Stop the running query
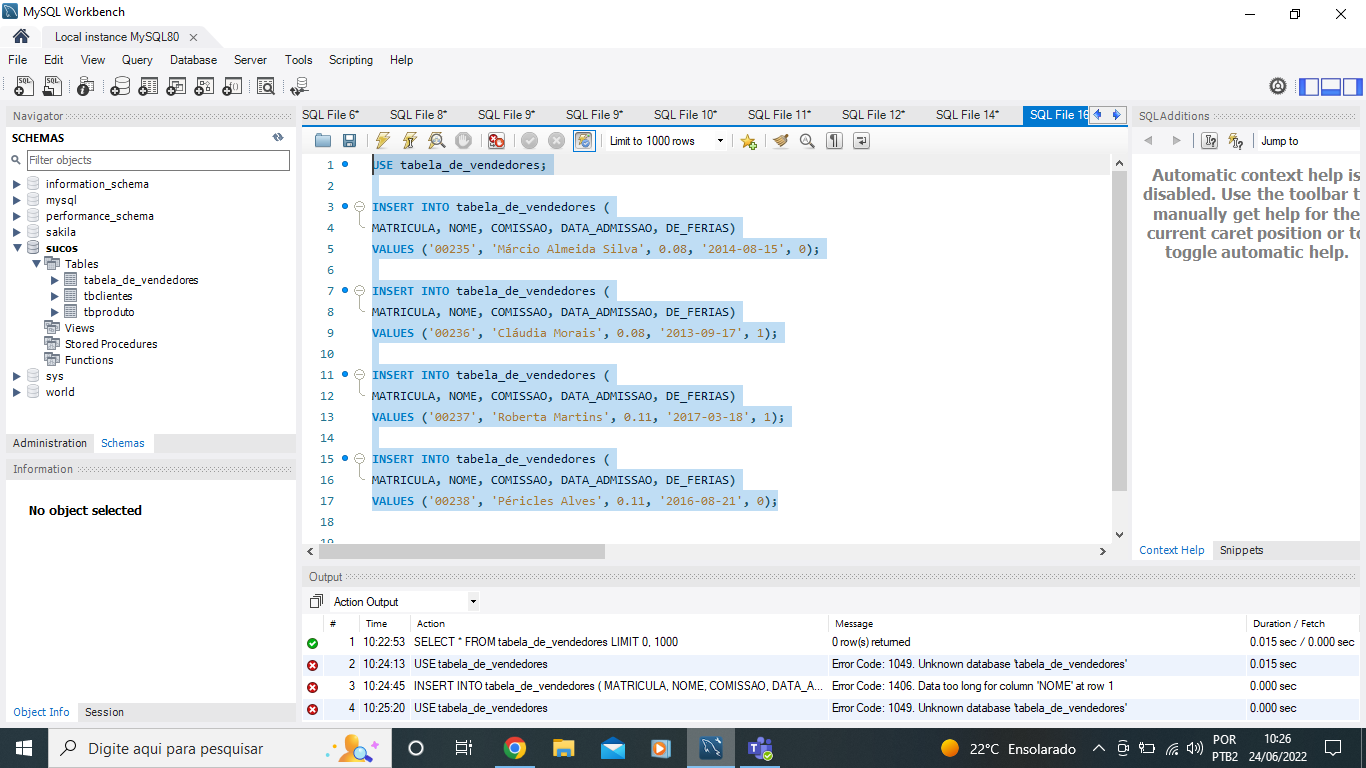1366x768 pixels. 463,141
